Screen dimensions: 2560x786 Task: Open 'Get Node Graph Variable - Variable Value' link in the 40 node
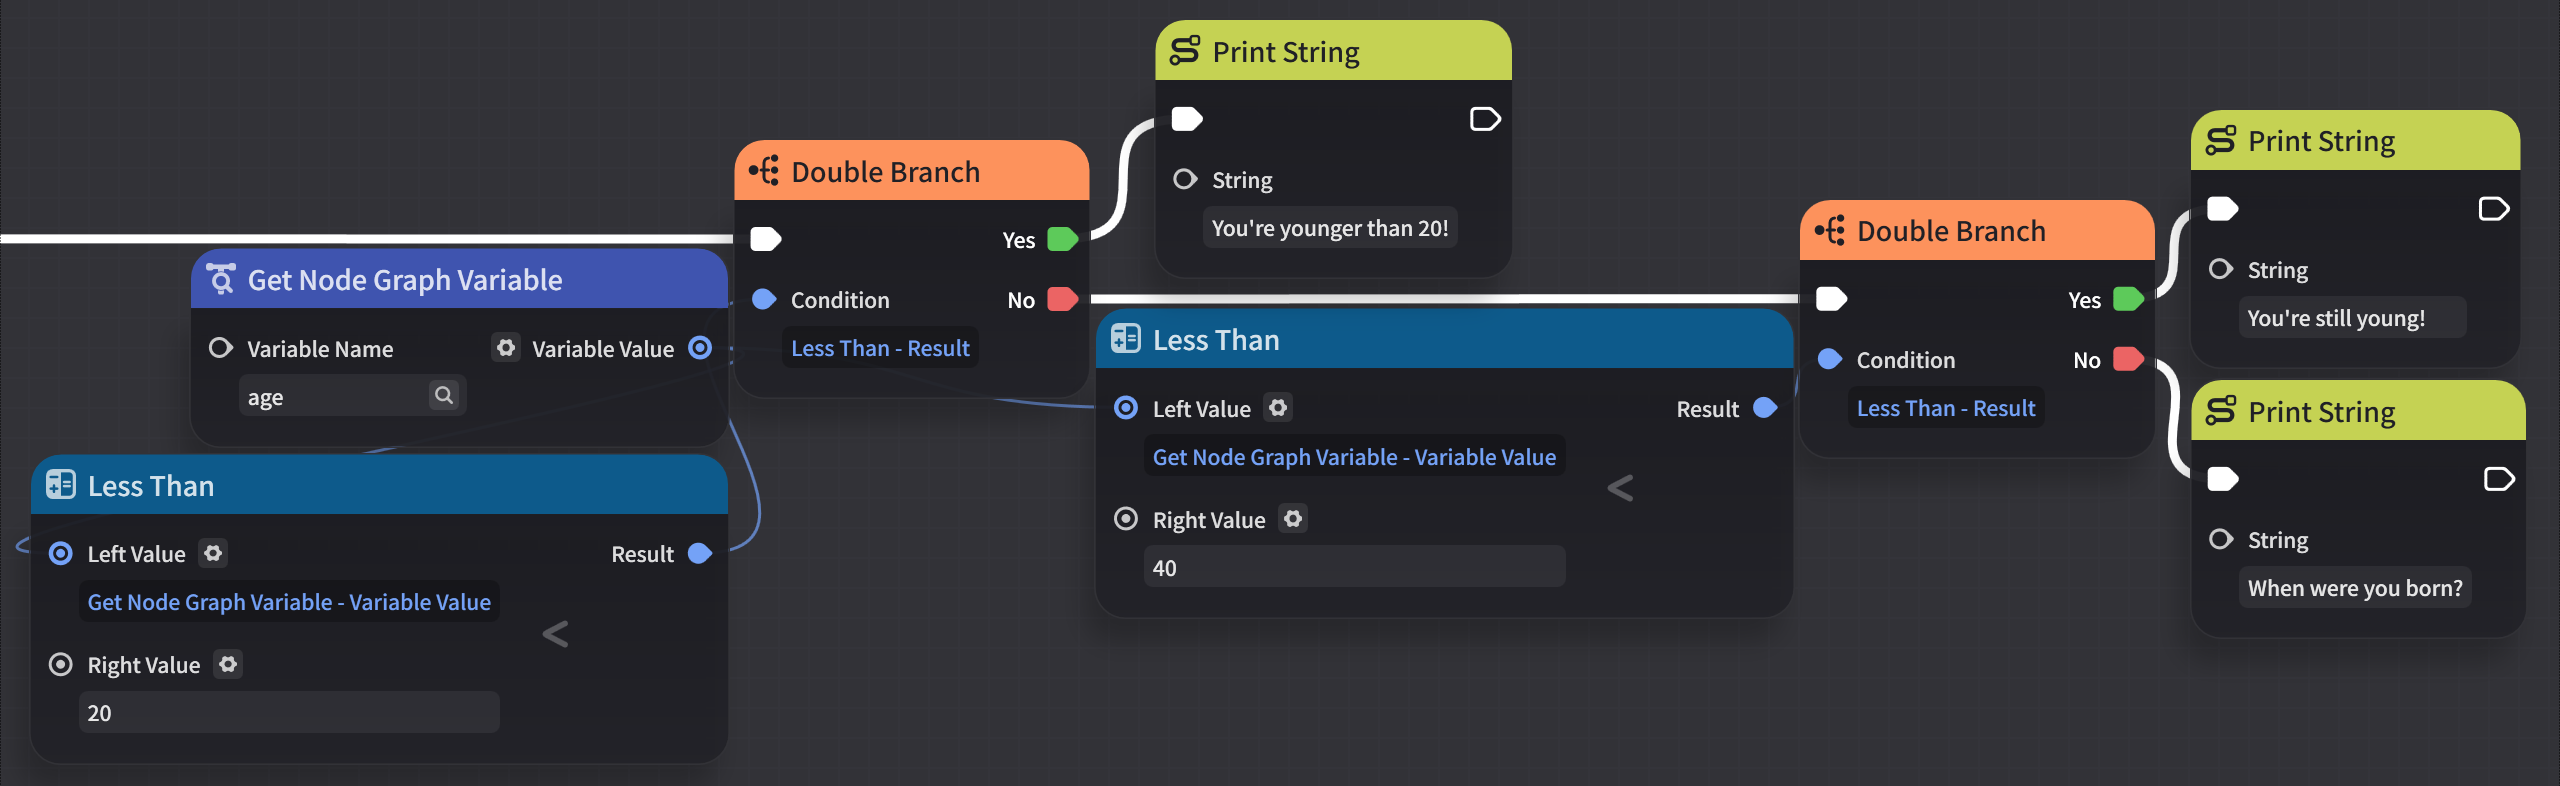click(x=1354, y=457)
